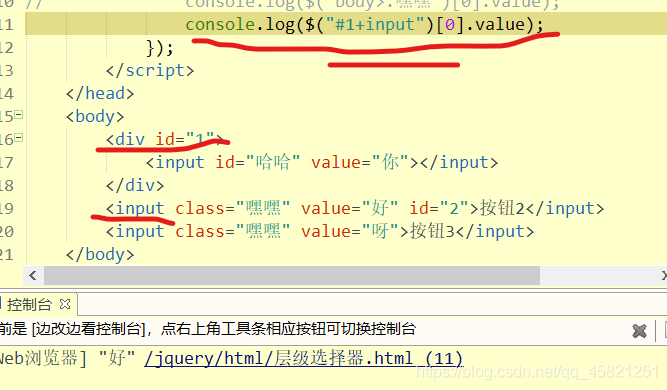The width and height of the screenshot is (667, 390).
Task: Collapse the body tag fold marker on line 15
Action: point(19,115)
